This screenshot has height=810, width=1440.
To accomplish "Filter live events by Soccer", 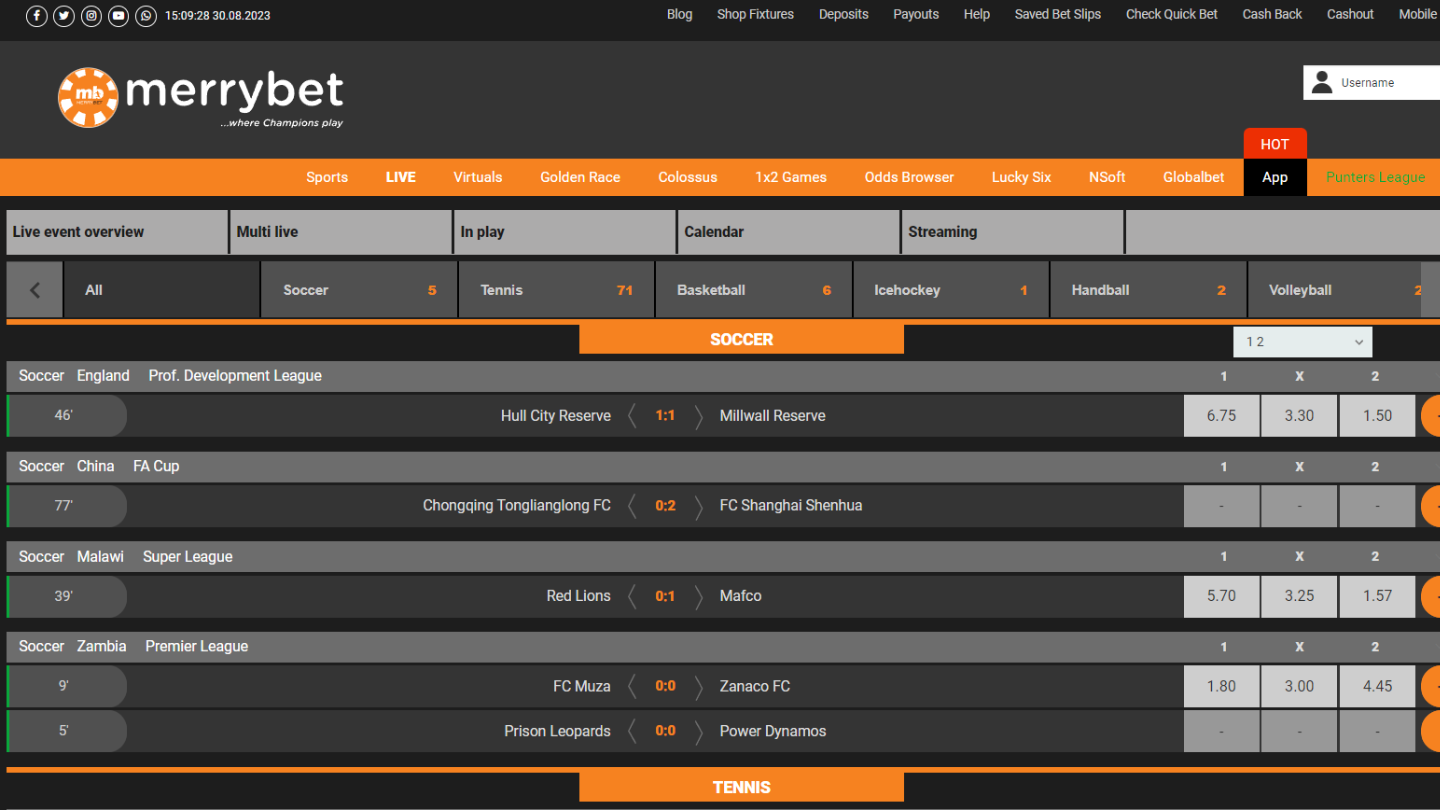I will [x=359, y=290].
